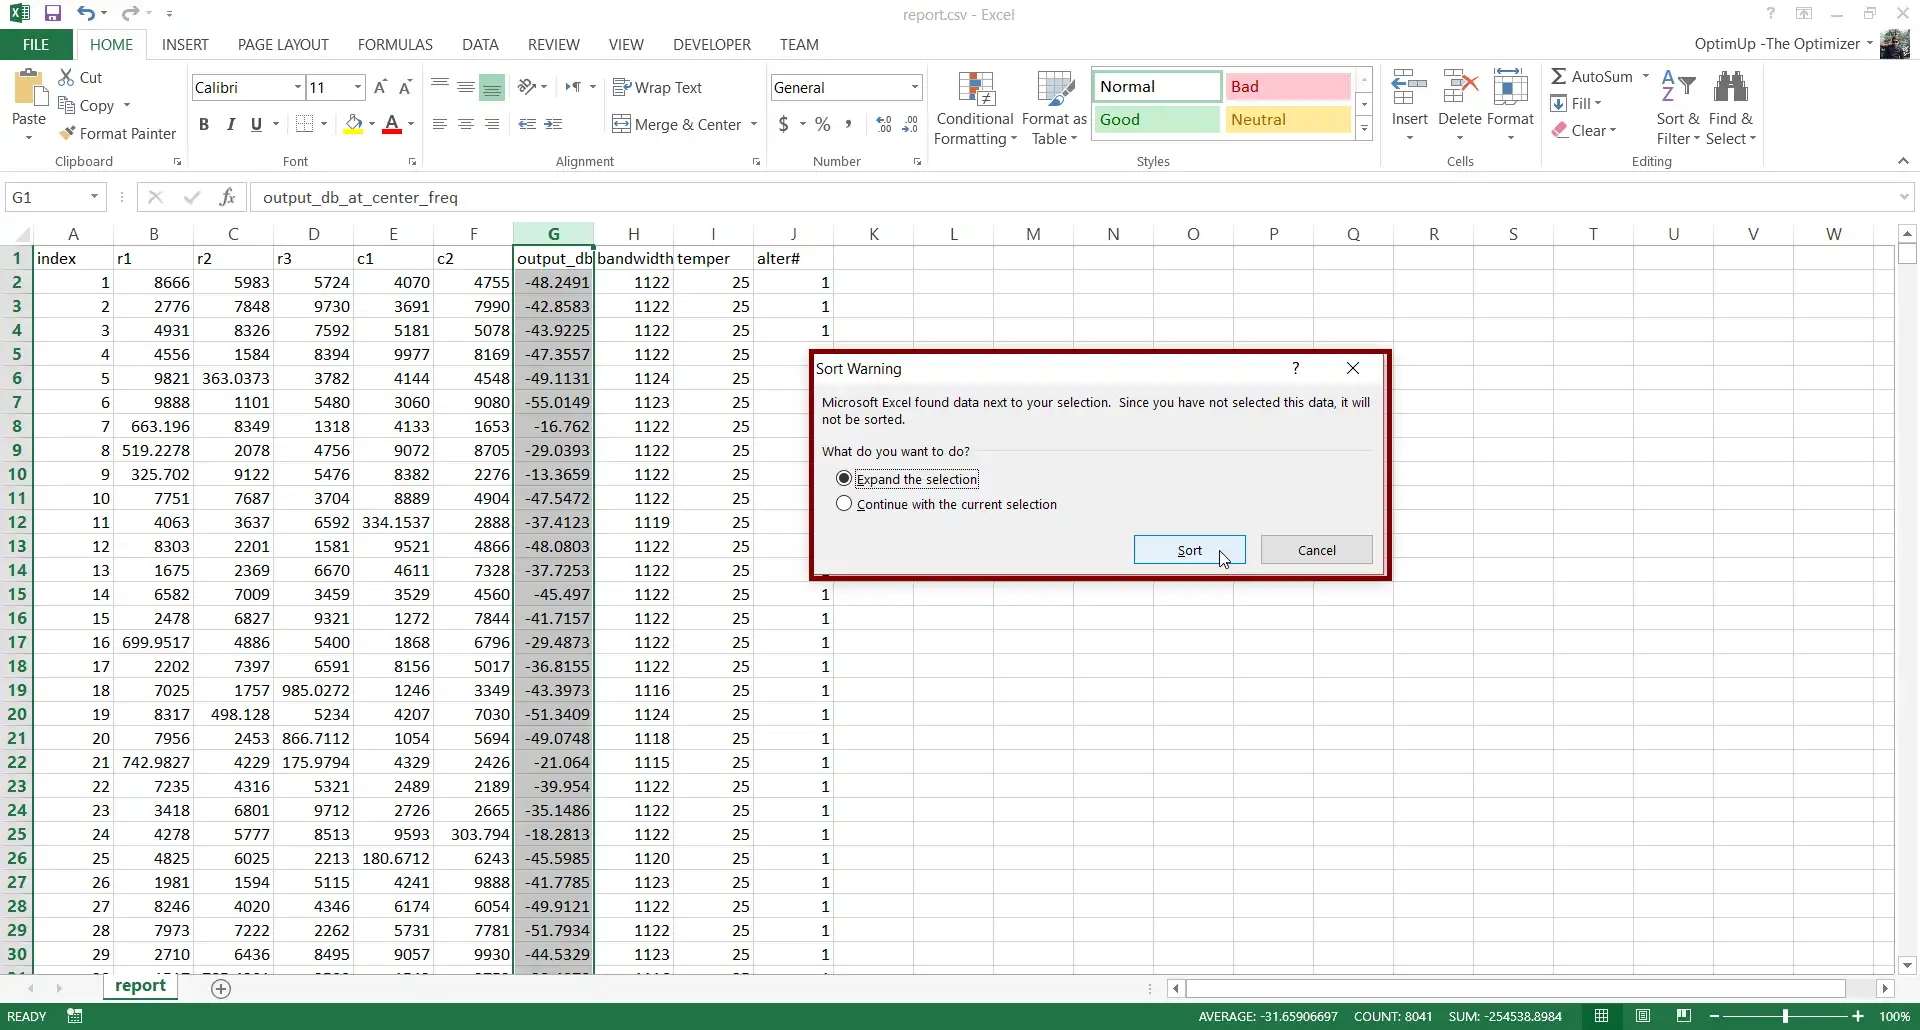
Task: Apply the Good cell style
Action: 1156,120
